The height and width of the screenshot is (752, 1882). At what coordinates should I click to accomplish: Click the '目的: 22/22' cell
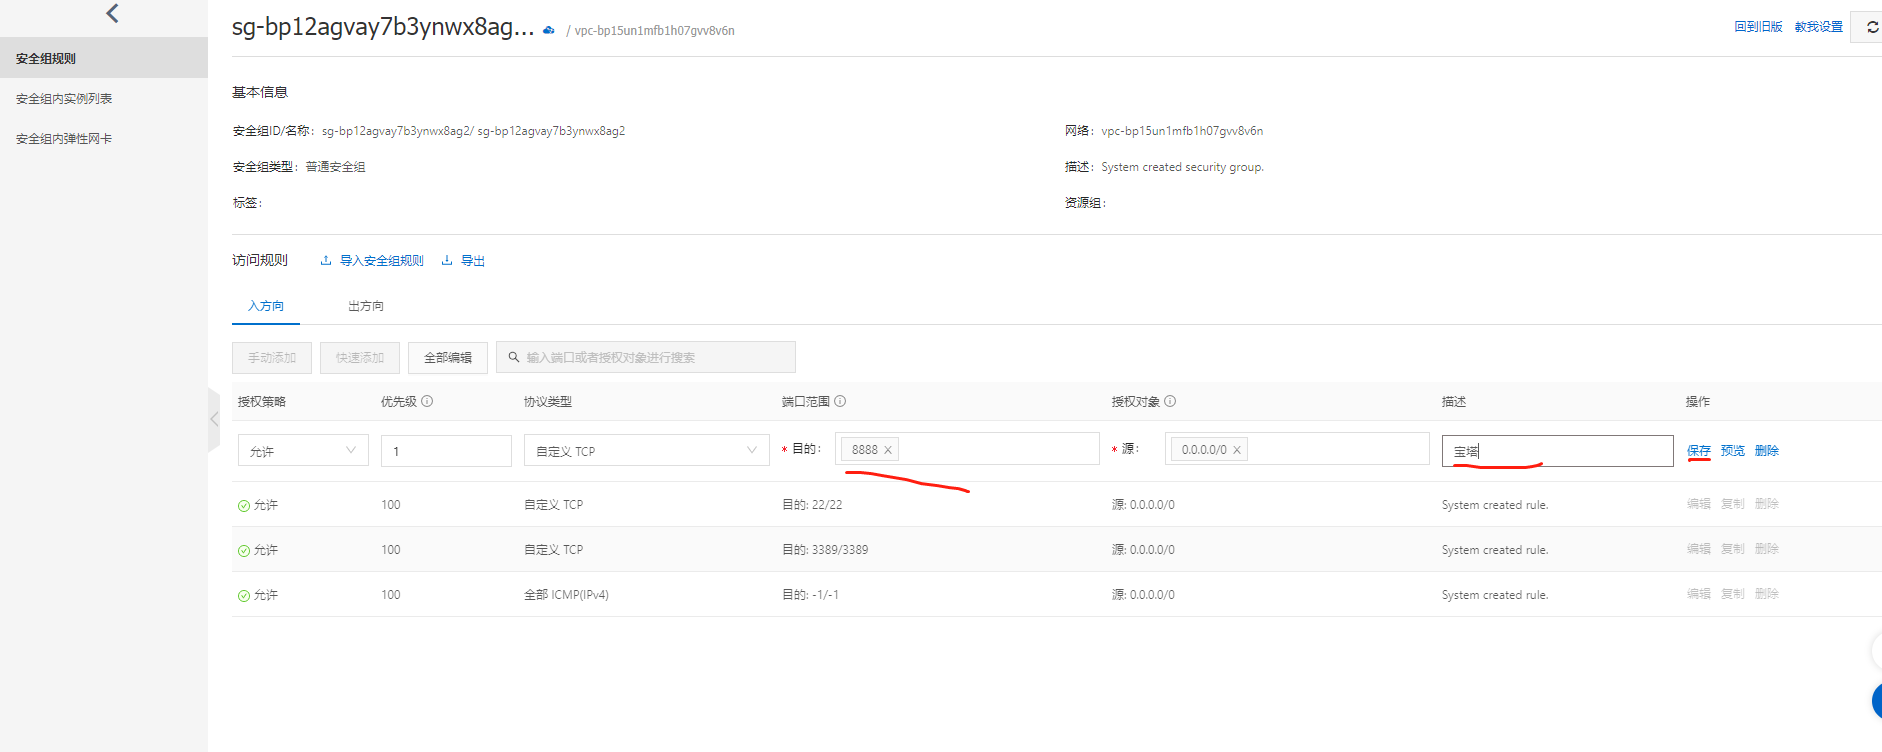(x=812, y=505)
